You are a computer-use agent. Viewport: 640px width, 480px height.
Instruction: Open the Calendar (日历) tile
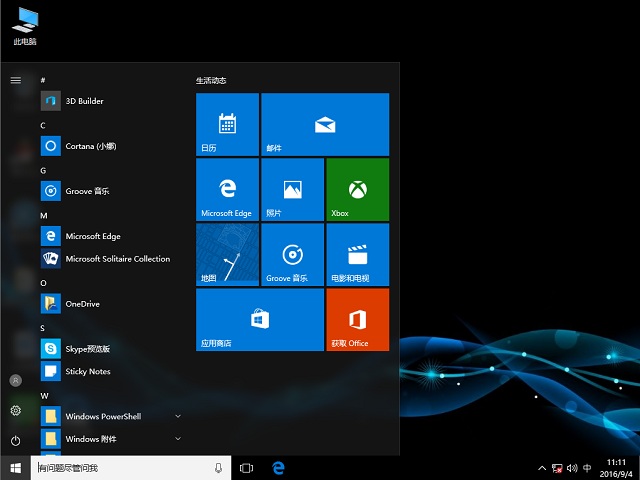(227, 124)
